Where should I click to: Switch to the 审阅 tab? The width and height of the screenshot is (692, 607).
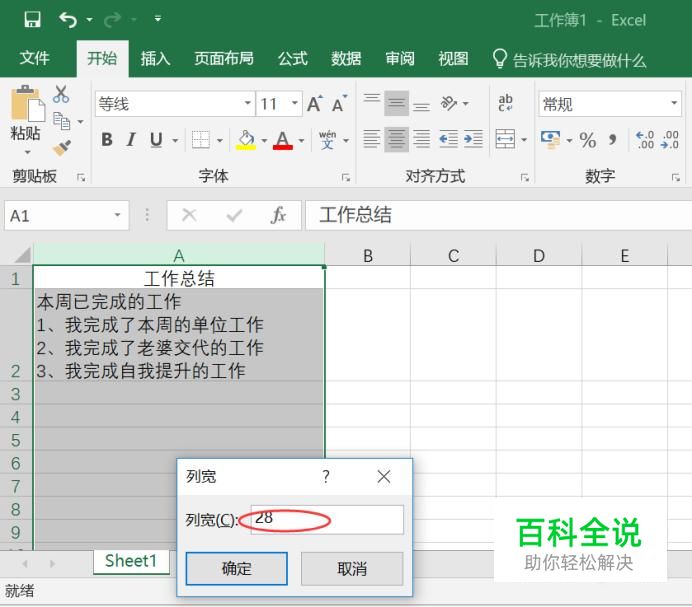point(400,58)
